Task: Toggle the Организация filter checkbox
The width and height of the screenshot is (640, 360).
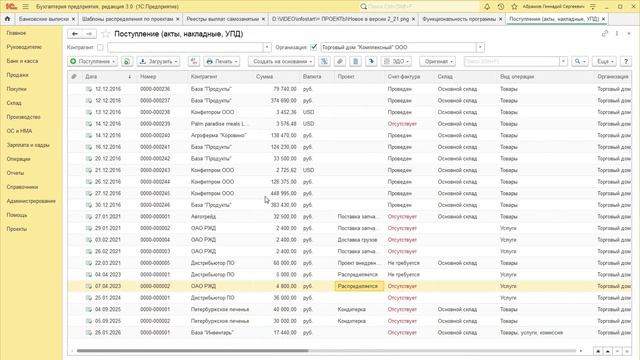Action: [x=313, y=47]
